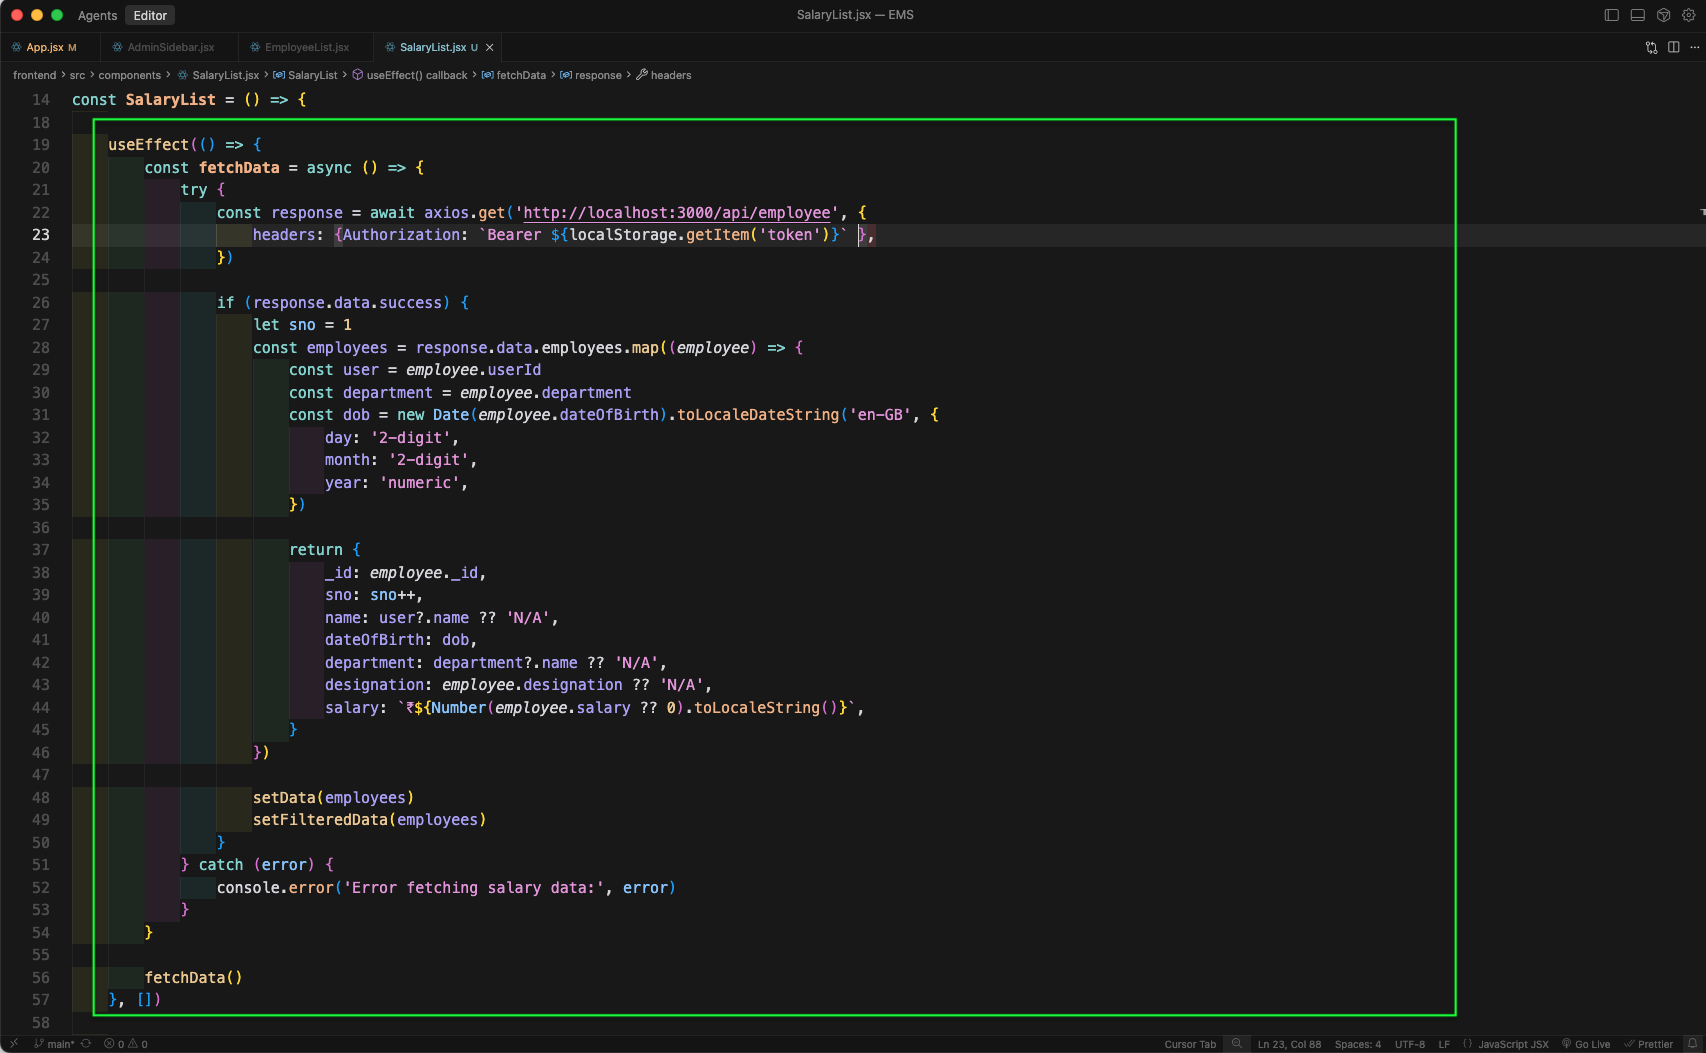Toggle Cursor Tab in the status bar
Viewport: 1706px width, 1053px height.
tap(1190, 1044)
